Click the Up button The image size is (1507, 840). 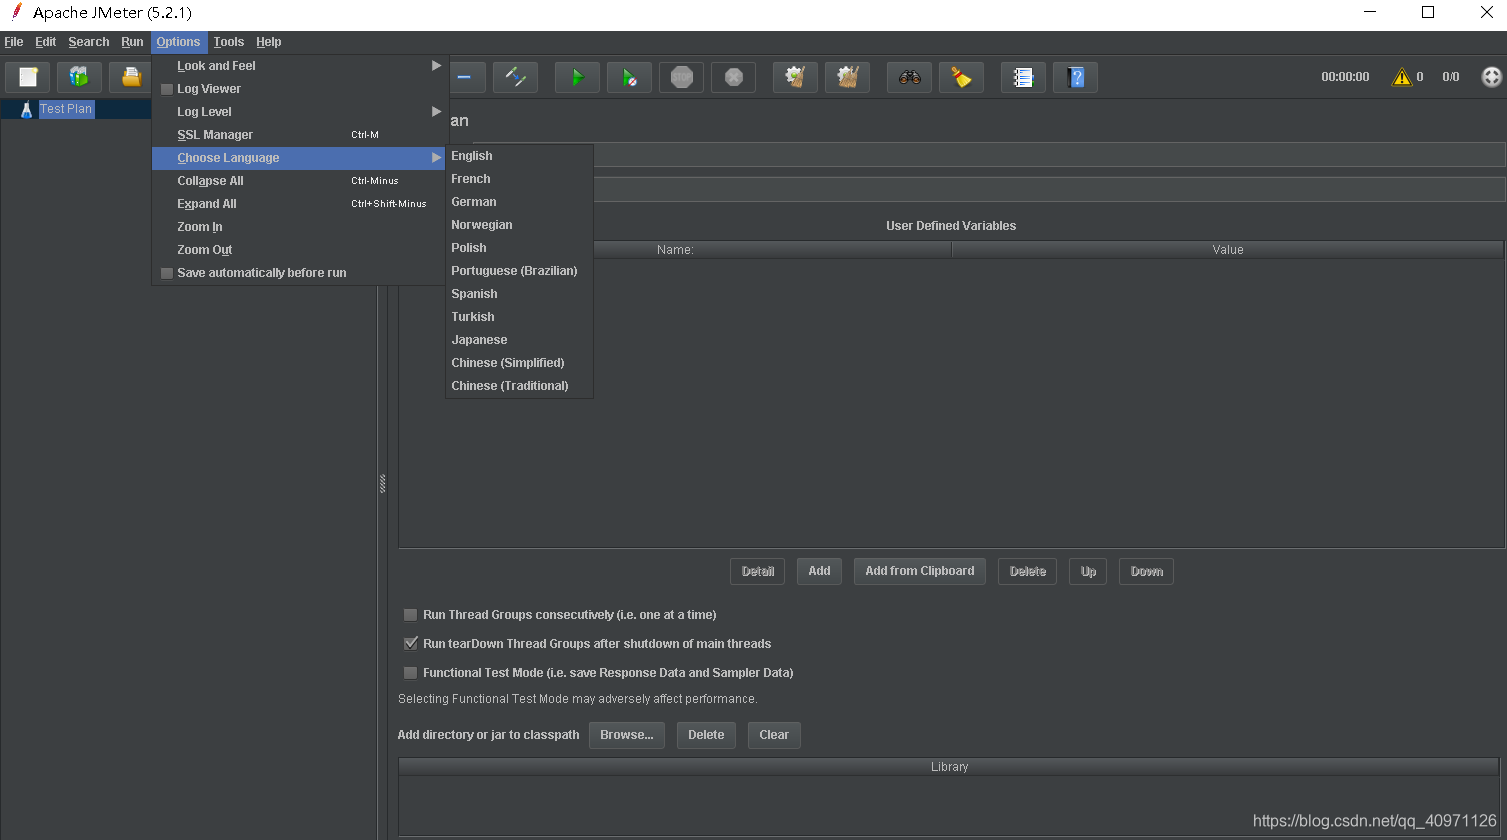point(1088,571)
